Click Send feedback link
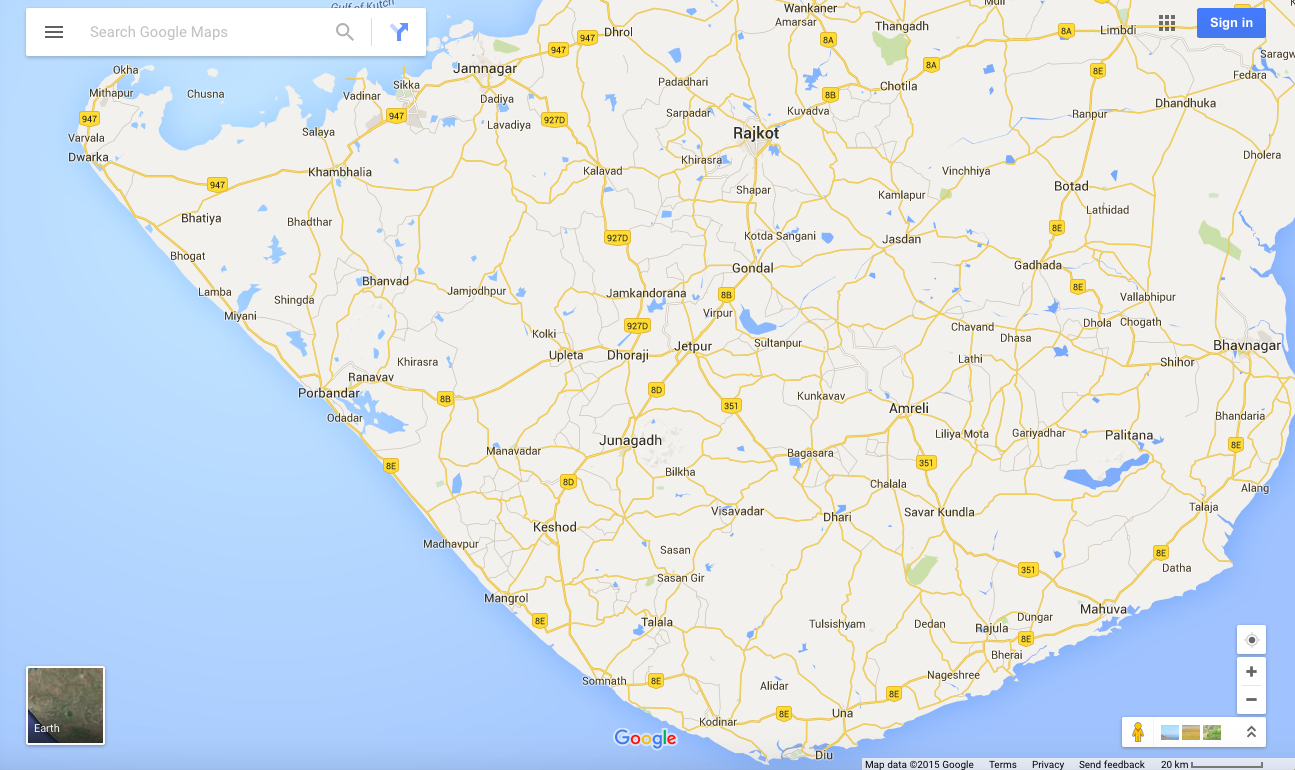This screenshot has width=1295, height=770. [1111, 765]
